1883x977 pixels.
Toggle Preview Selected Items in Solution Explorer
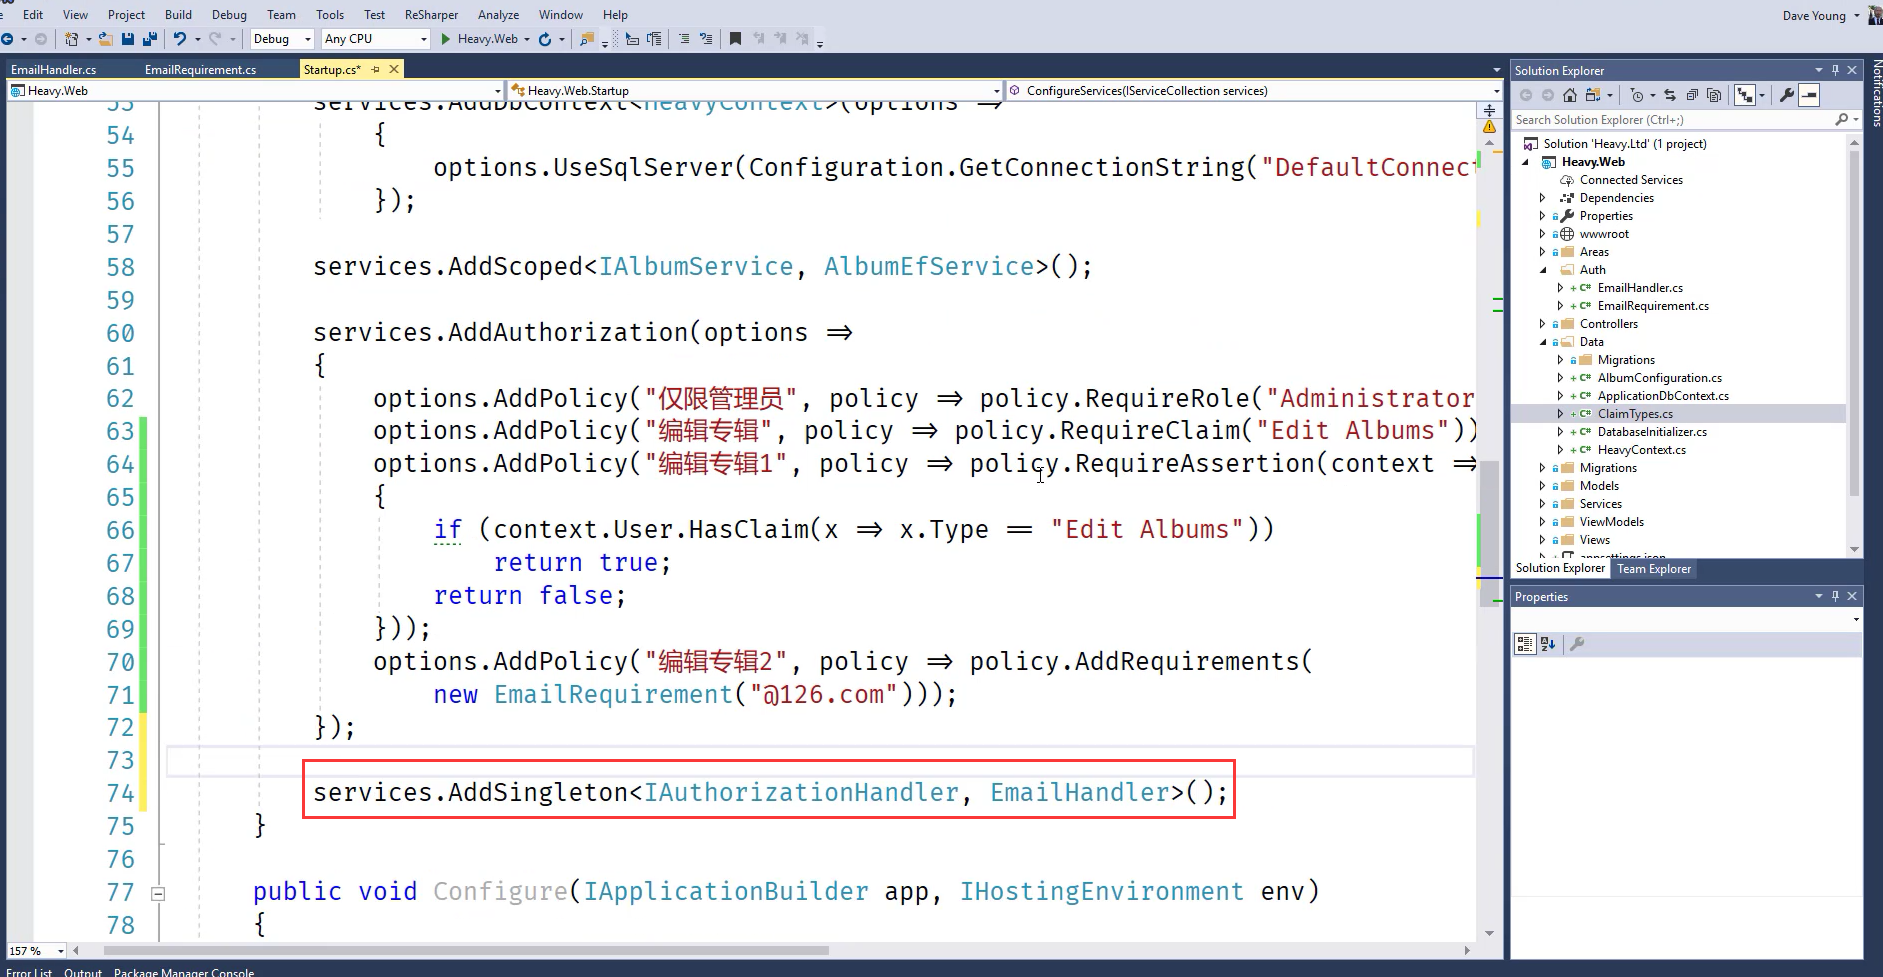pos(1809,95)
